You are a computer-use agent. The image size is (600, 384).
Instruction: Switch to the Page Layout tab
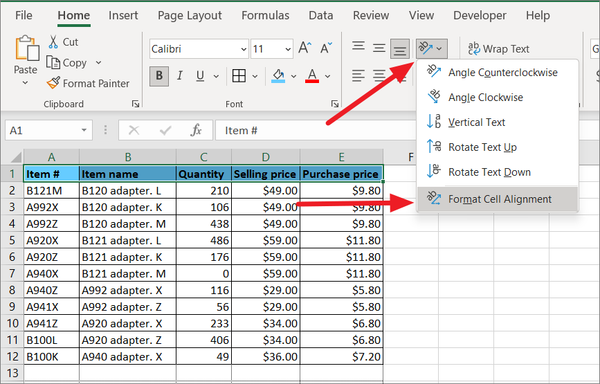click(x=189, y=15)
